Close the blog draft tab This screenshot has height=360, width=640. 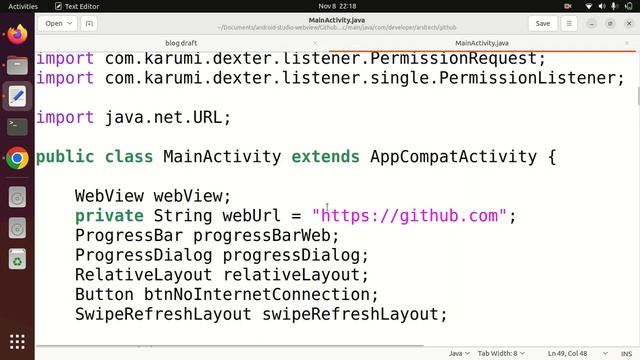pyautogui.click(x=315, y=43)
